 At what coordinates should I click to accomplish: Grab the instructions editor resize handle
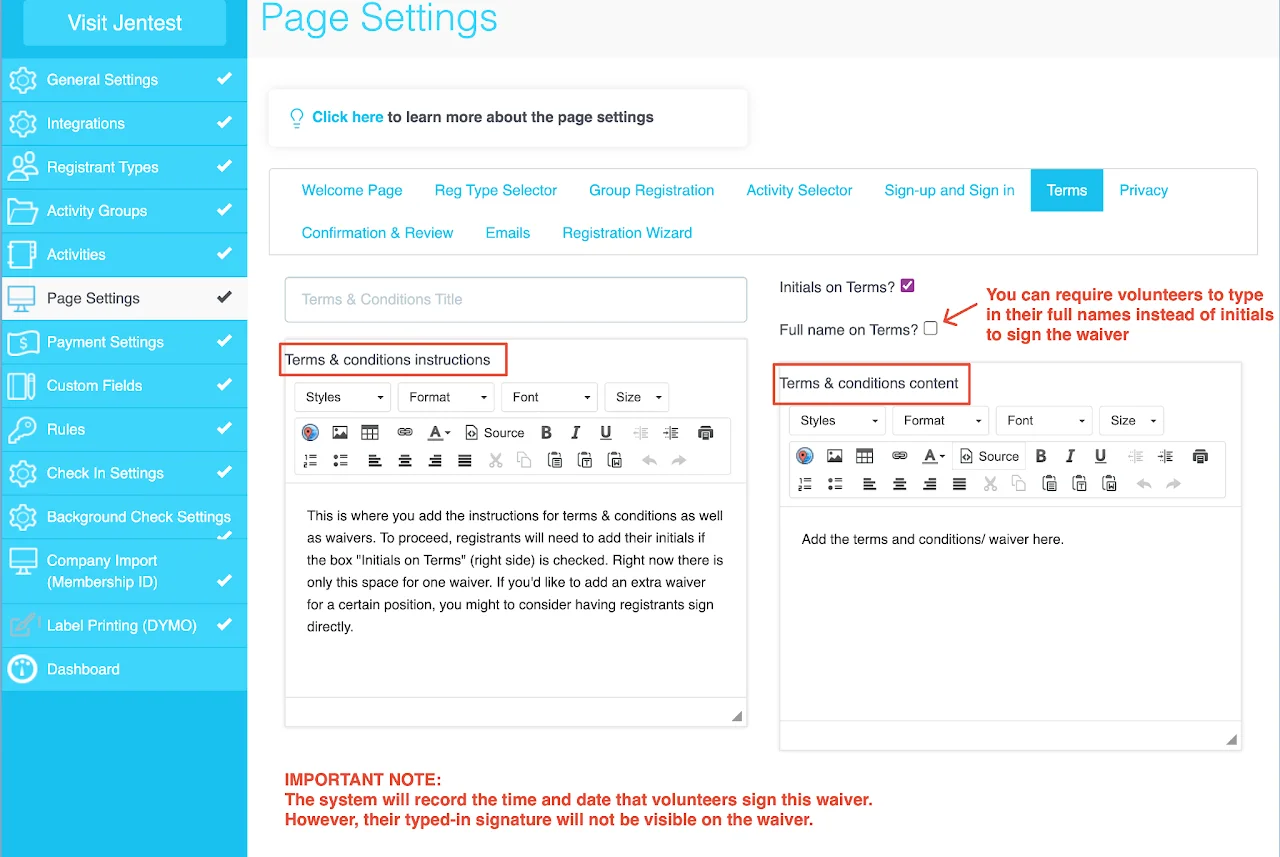pyautogui.click(x=737, y=716)
